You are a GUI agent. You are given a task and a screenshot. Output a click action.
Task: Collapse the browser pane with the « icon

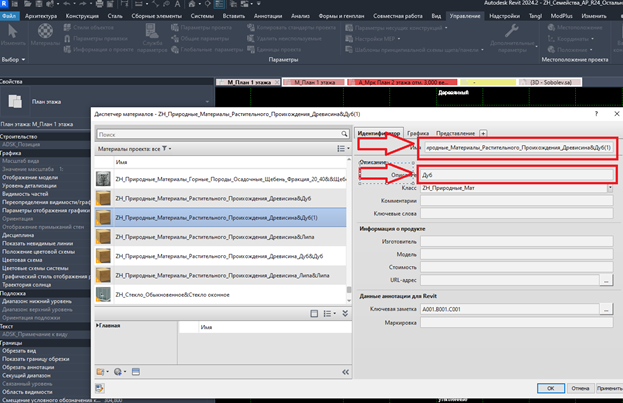(346, 372)
